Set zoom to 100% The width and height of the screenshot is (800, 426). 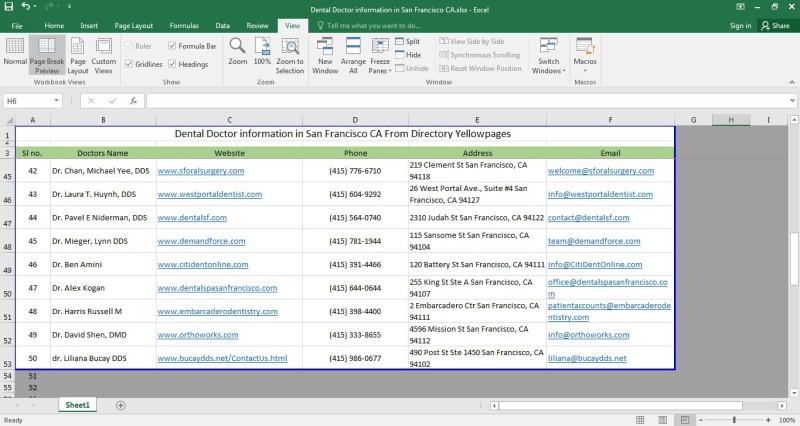point(262,50)
